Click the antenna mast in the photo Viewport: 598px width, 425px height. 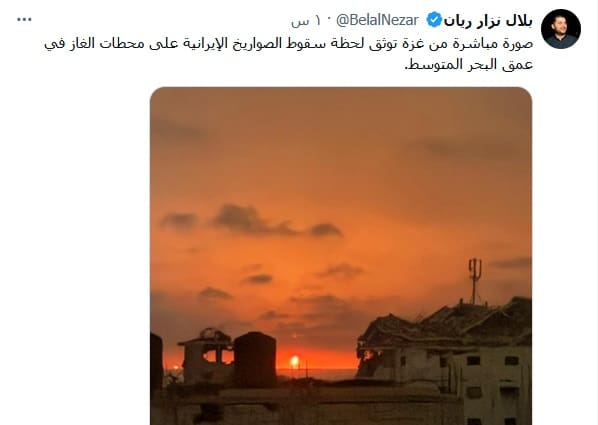tap(474, 282)
